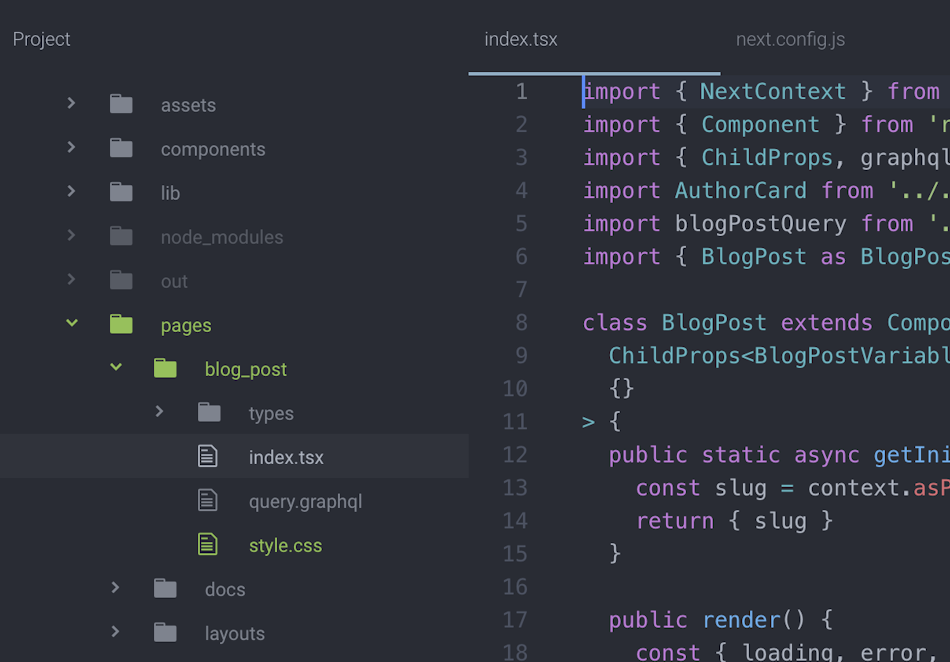Click blogPostQuery in line 5
Screen dimensions: 950x662
(x=760, y=224)
